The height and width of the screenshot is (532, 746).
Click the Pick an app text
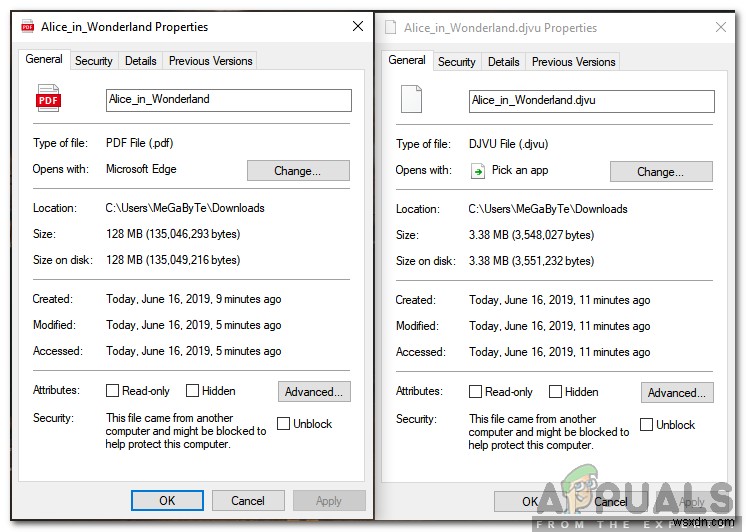point(520,170)
